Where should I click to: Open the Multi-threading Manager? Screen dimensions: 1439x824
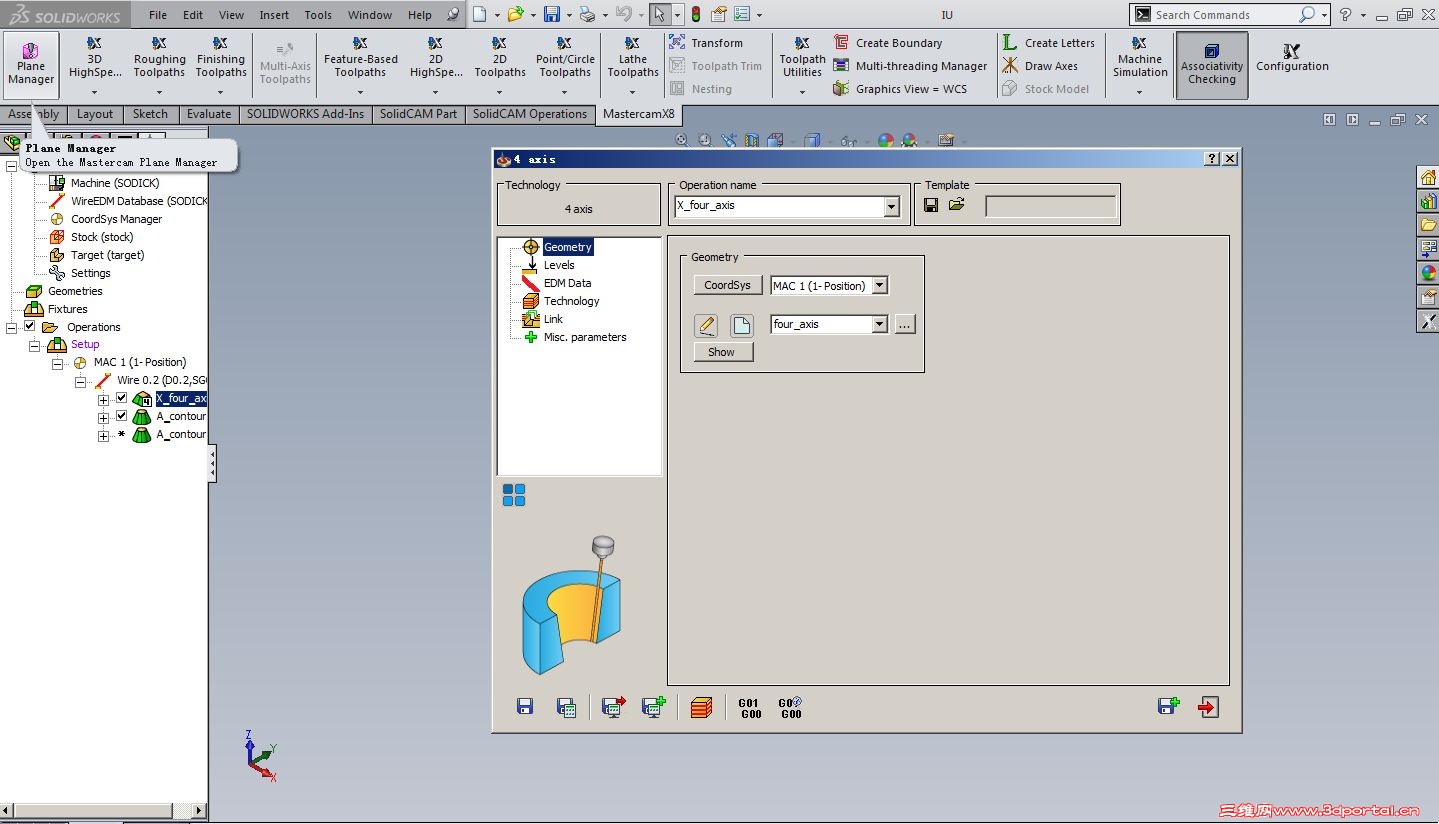pyautogui.click(x=910, y=66)
